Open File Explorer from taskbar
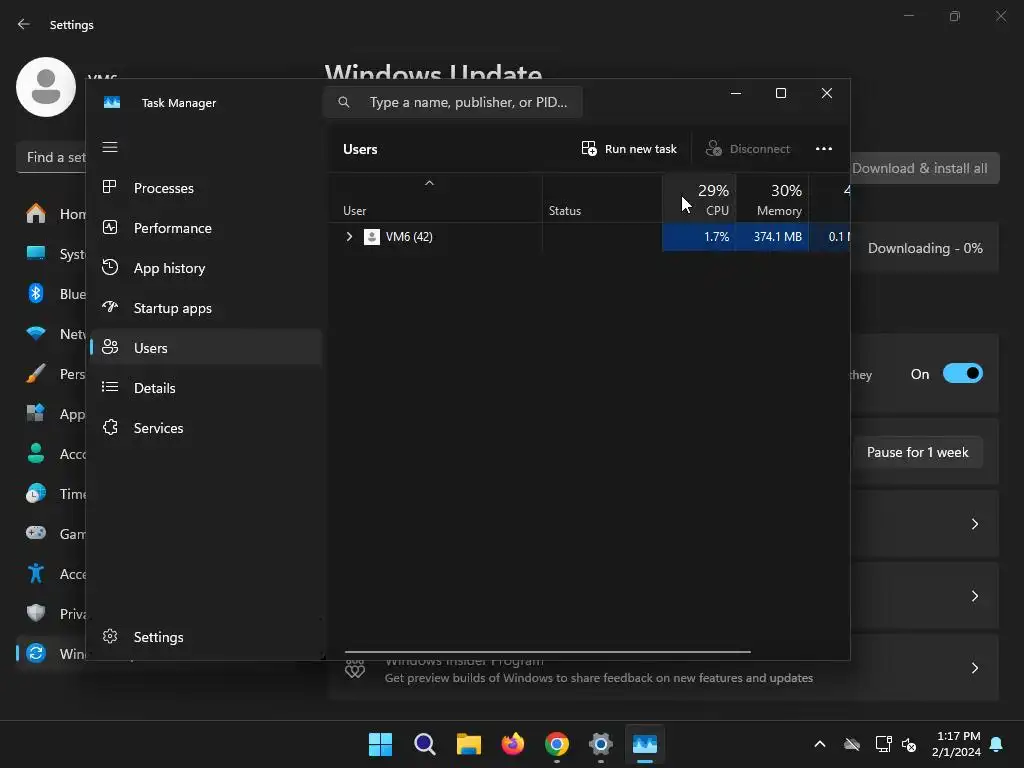Image resolution: width=1024 pixels, height=768 pixels. [468, 744]
